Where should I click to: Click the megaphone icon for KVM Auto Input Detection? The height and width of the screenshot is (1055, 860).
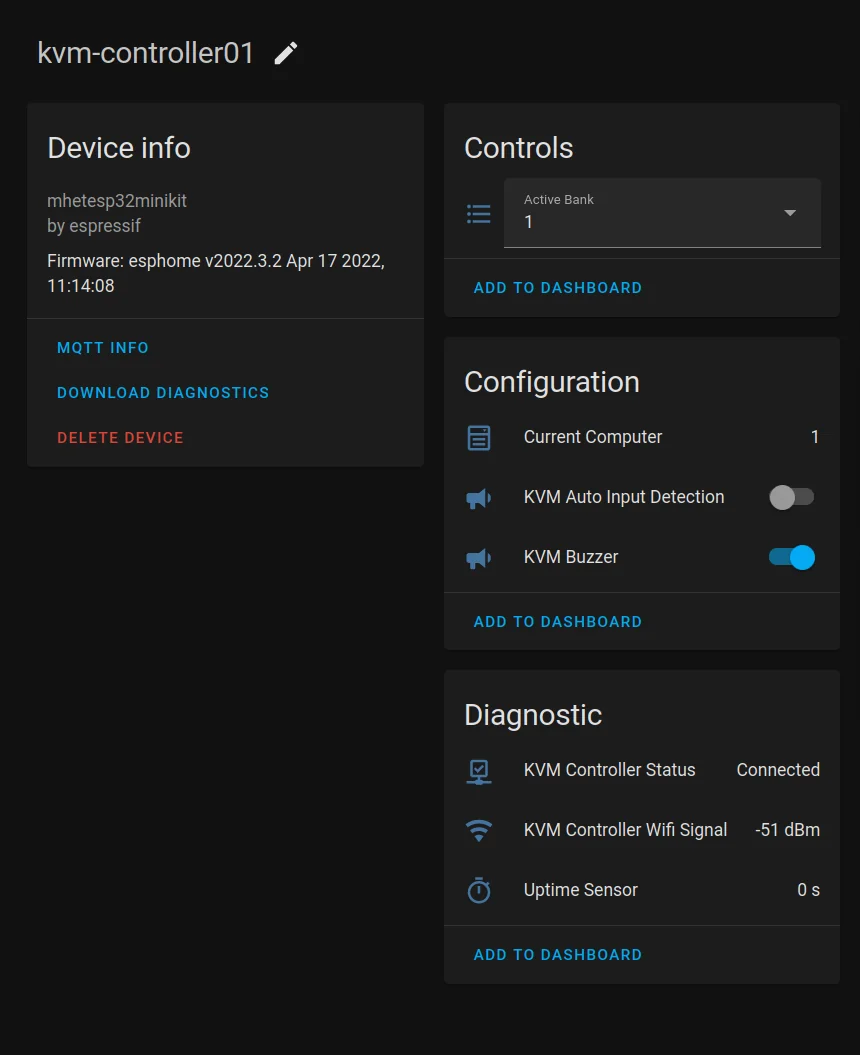point(479,498)
